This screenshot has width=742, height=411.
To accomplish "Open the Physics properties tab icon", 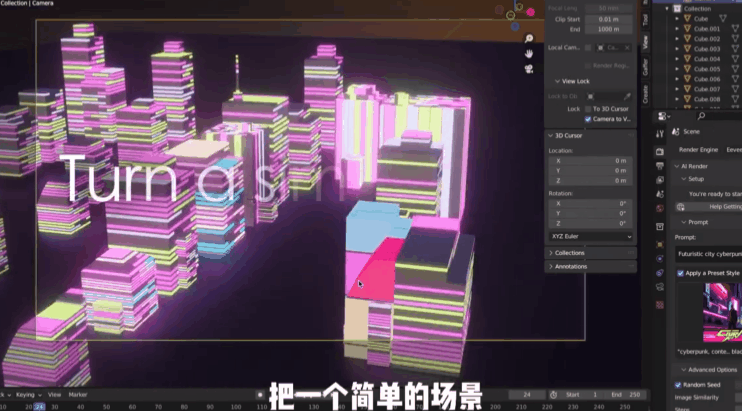I will pyautogui.click(x=660, y=259).
